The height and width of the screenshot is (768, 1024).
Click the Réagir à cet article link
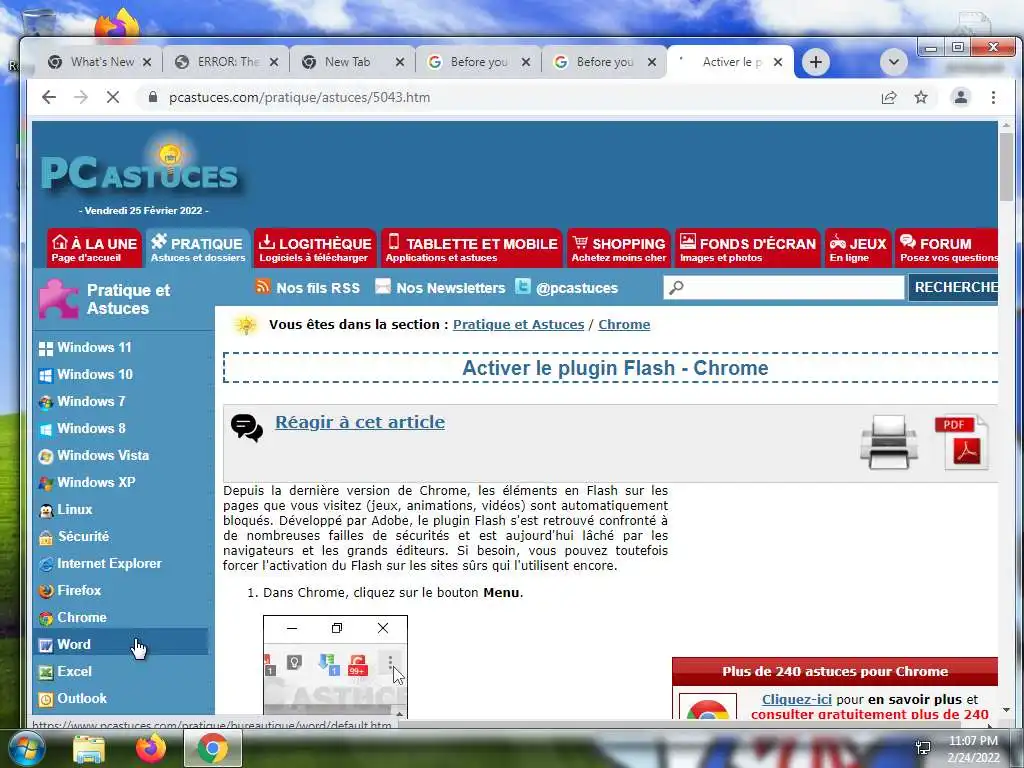point(360,422)
